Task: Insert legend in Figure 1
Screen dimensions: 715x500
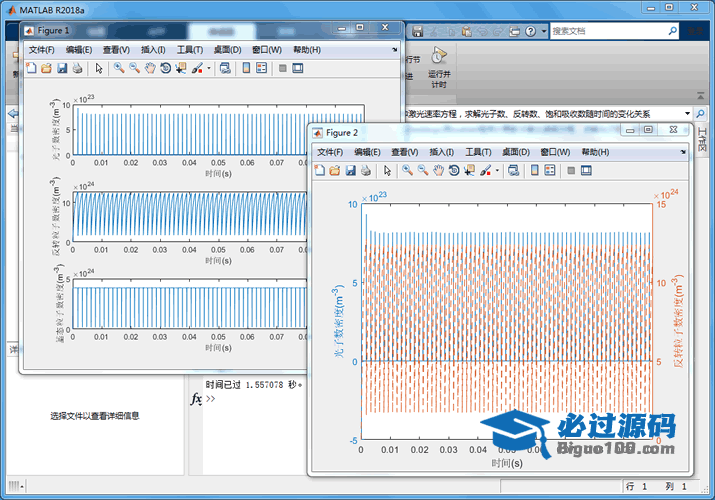Action: 262,68
